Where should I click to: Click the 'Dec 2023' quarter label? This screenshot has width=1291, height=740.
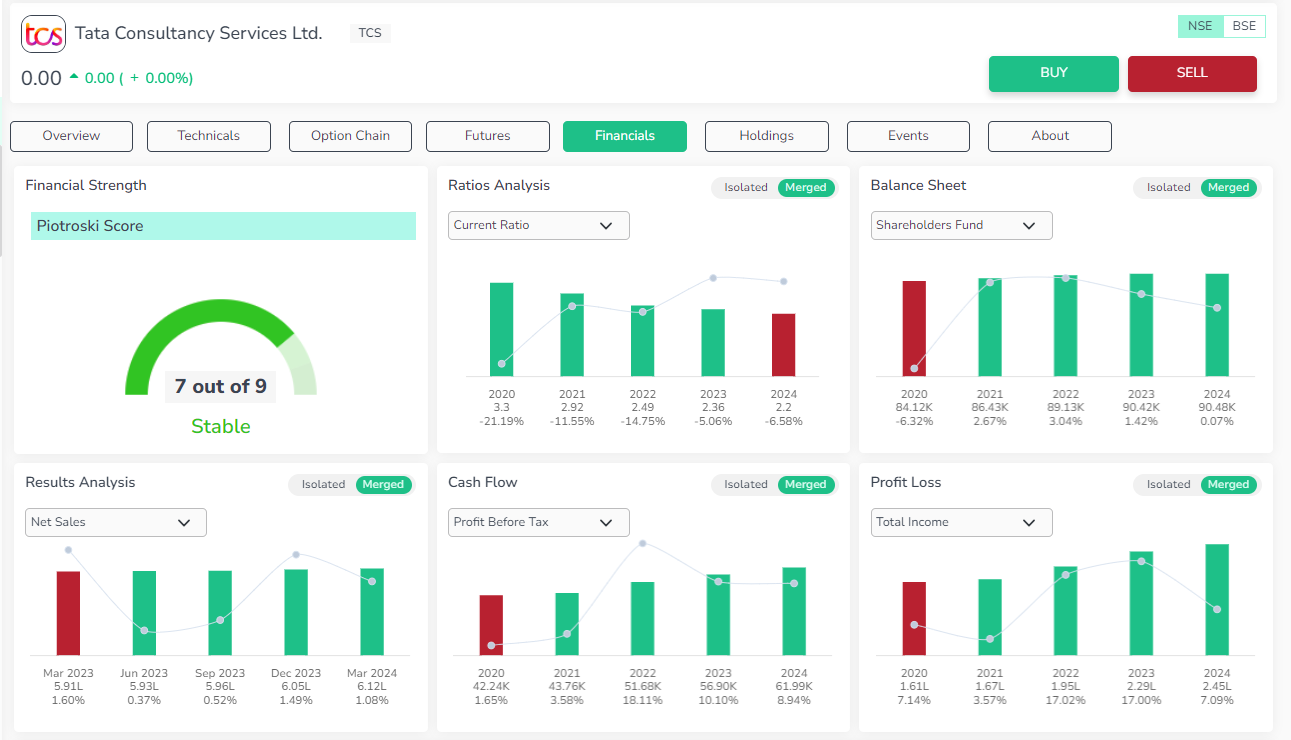click(296, 674)
